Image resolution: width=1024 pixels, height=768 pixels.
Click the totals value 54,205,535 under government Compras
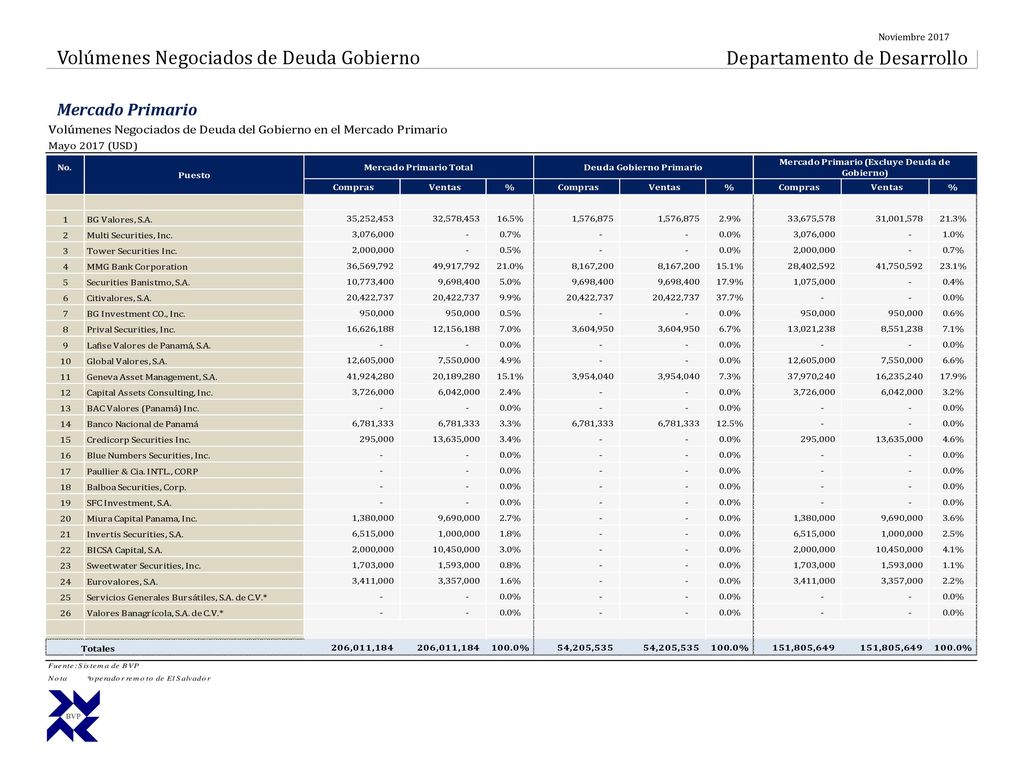coord(585,648)
